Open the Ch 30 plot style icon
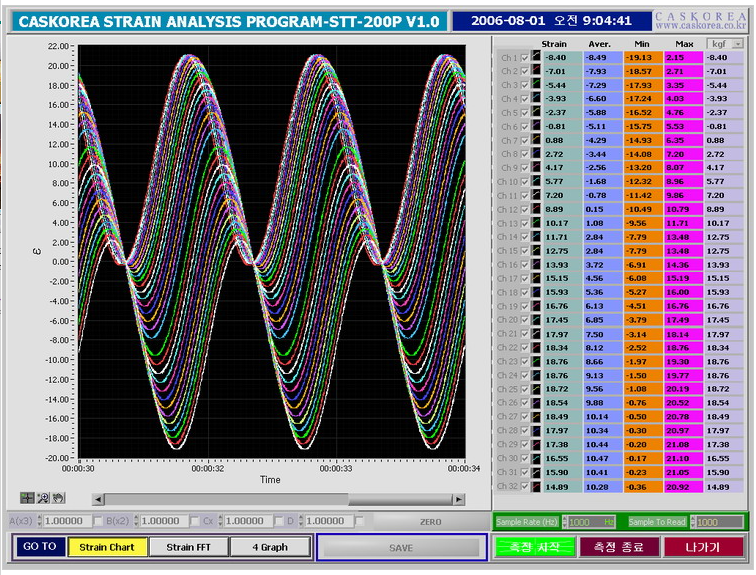This screenshot has height=575, width=756. click(536, 458)
